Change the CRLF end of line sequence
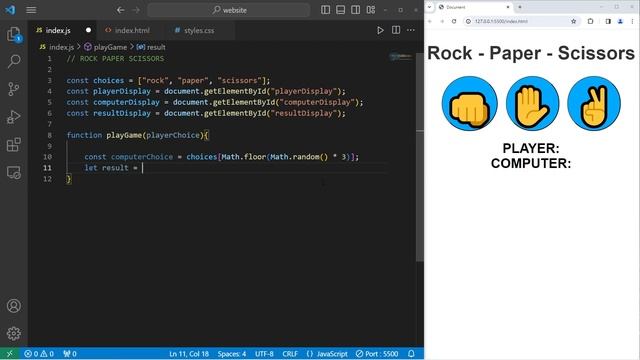This screenshot has height=360, width=640. [x=290, y=353]
